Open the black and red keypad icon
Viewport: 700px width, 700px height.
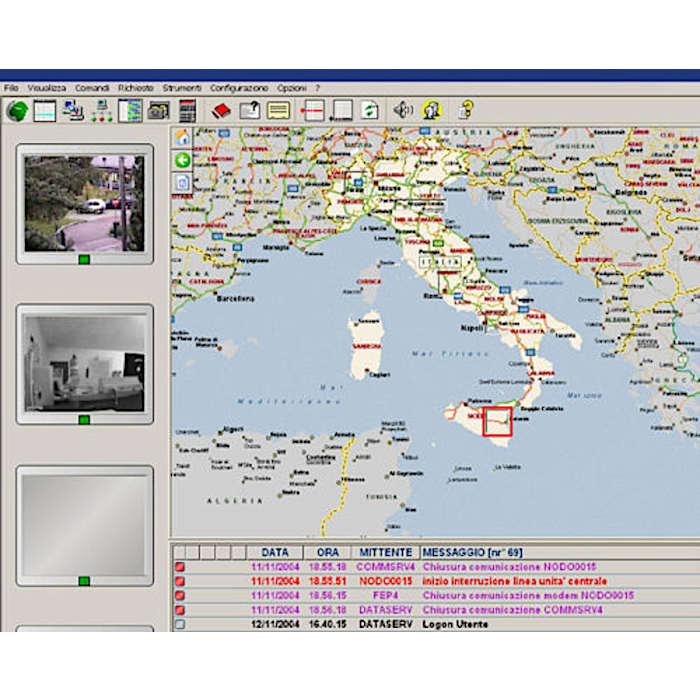[187, 111]
